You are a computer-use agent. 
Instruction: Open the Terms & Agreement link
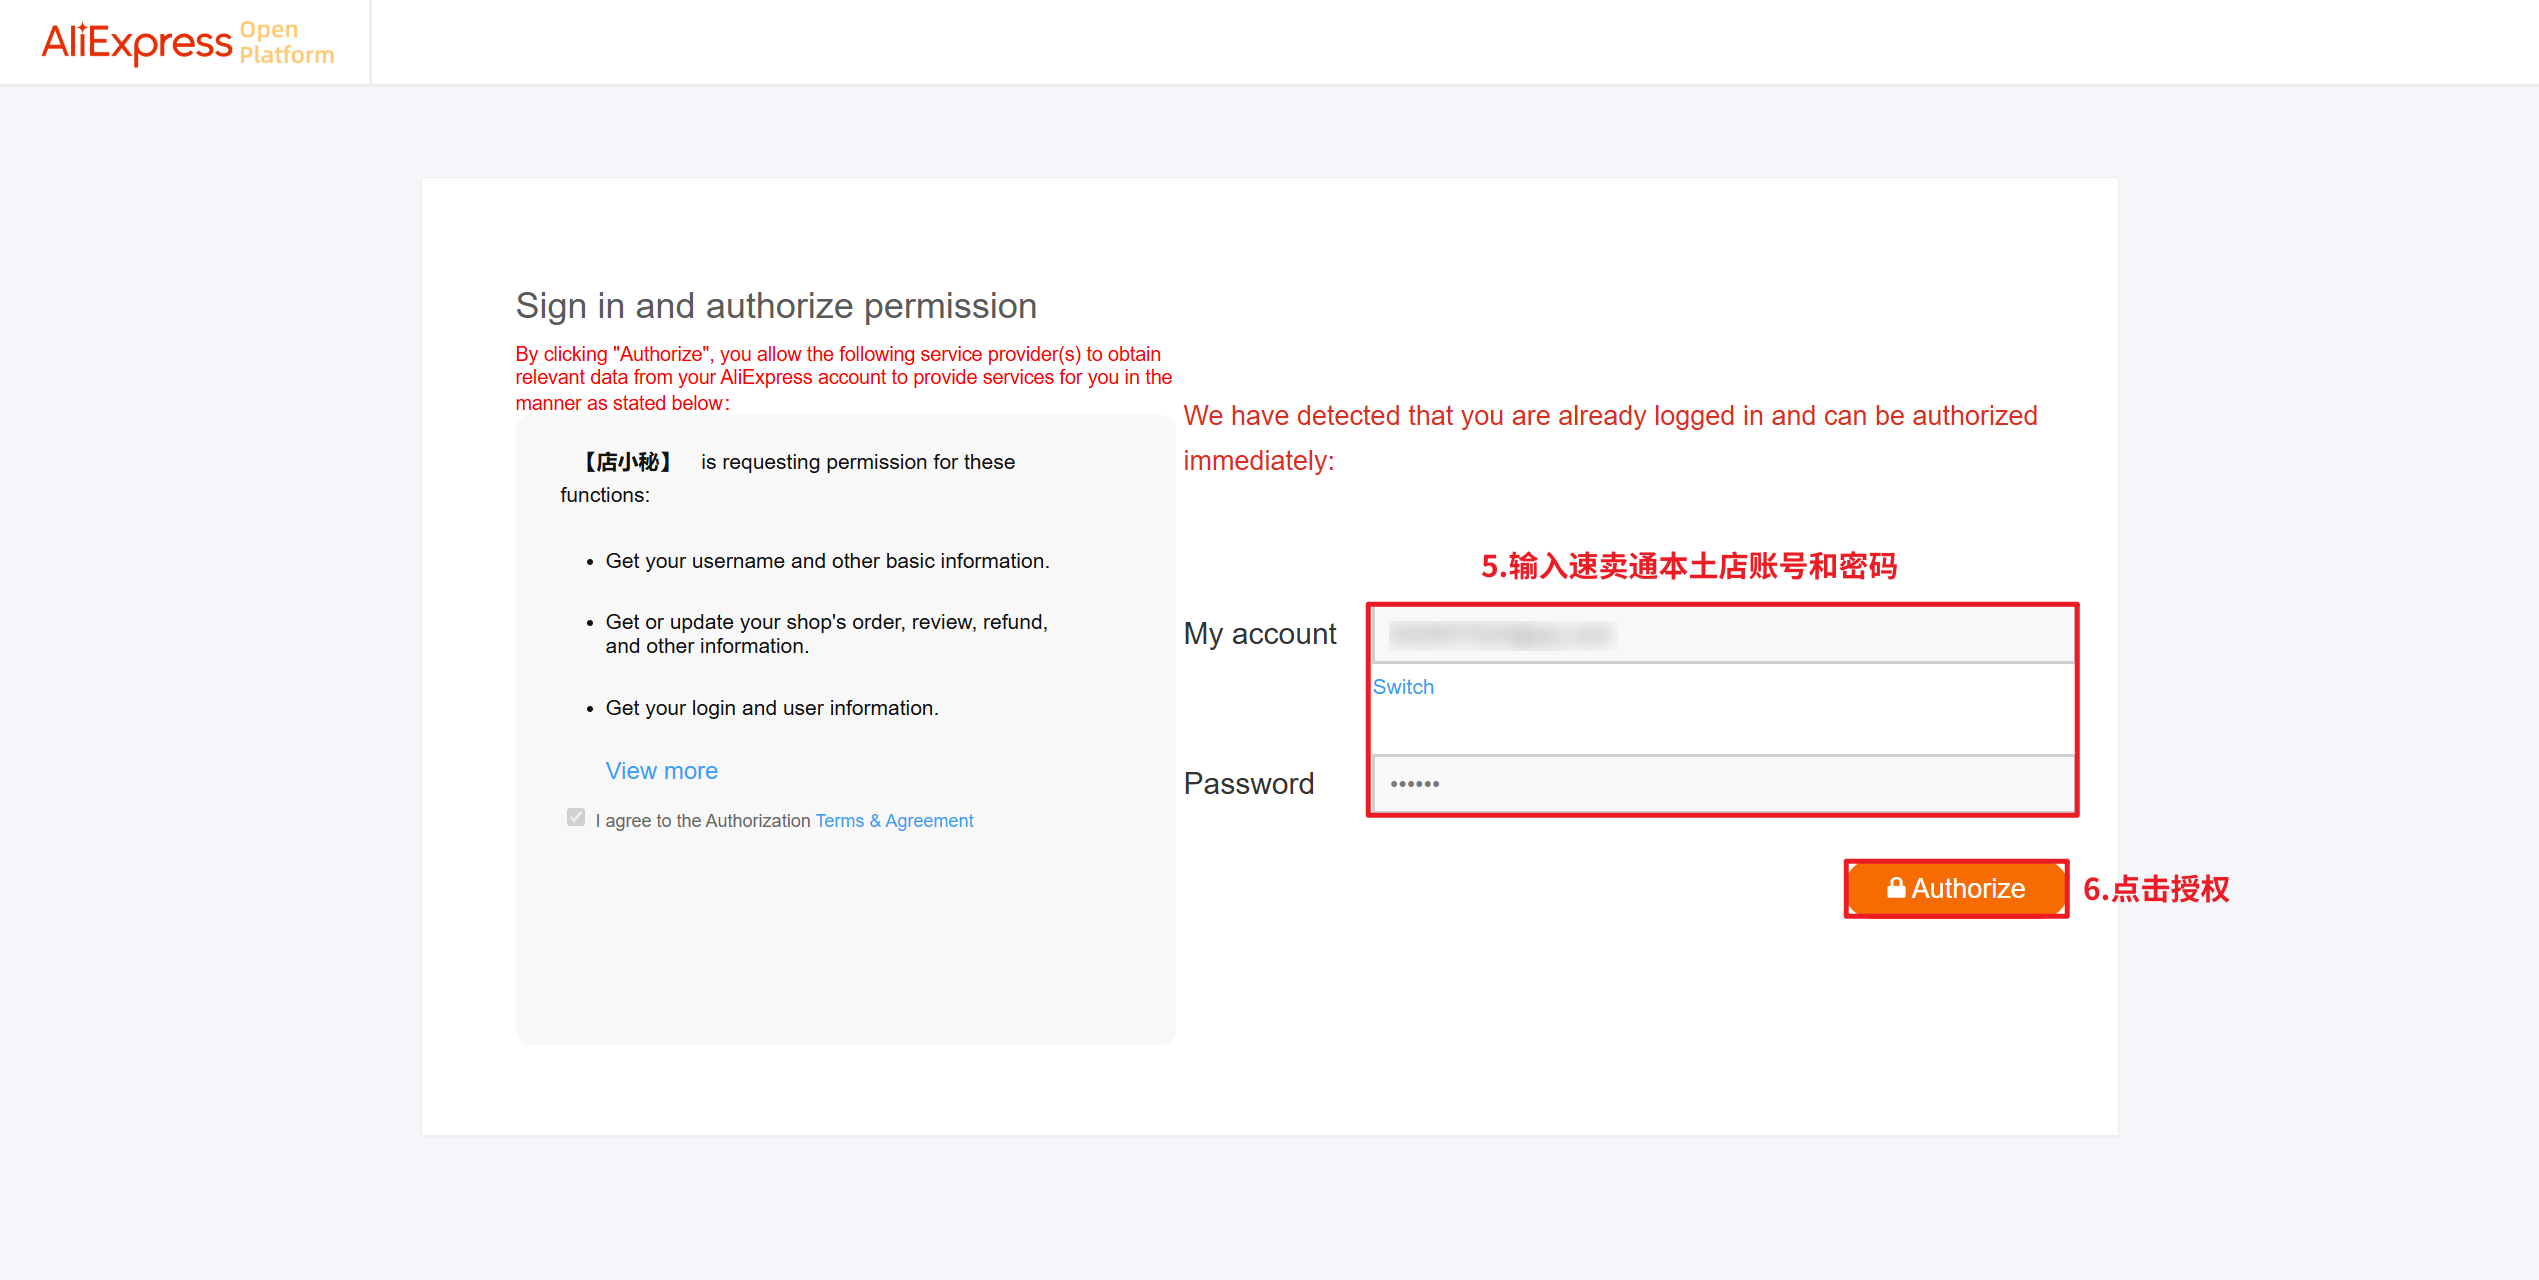pos(893,821)
